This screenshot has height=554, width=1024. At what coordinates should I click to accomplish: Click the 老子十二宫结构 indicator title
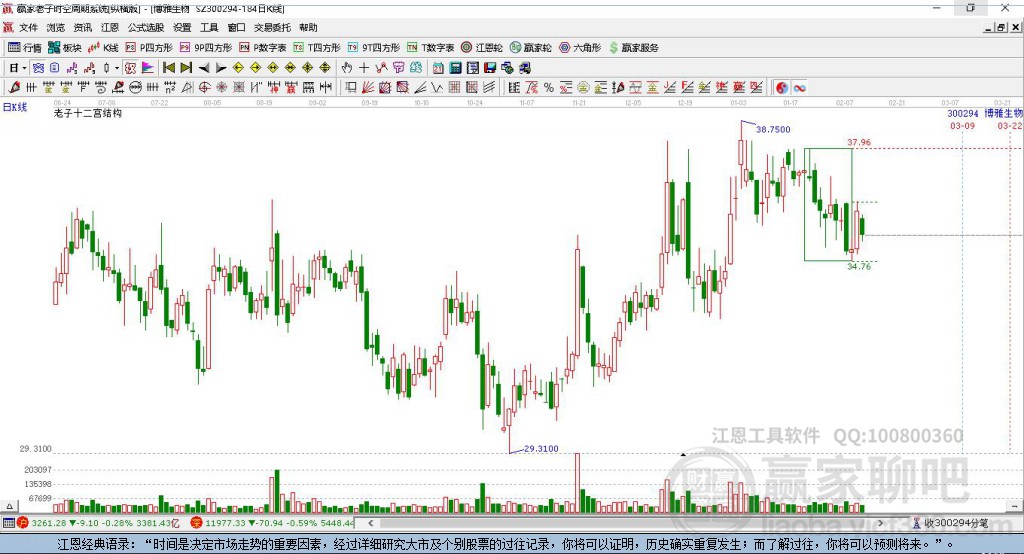[x=88, y=113]
